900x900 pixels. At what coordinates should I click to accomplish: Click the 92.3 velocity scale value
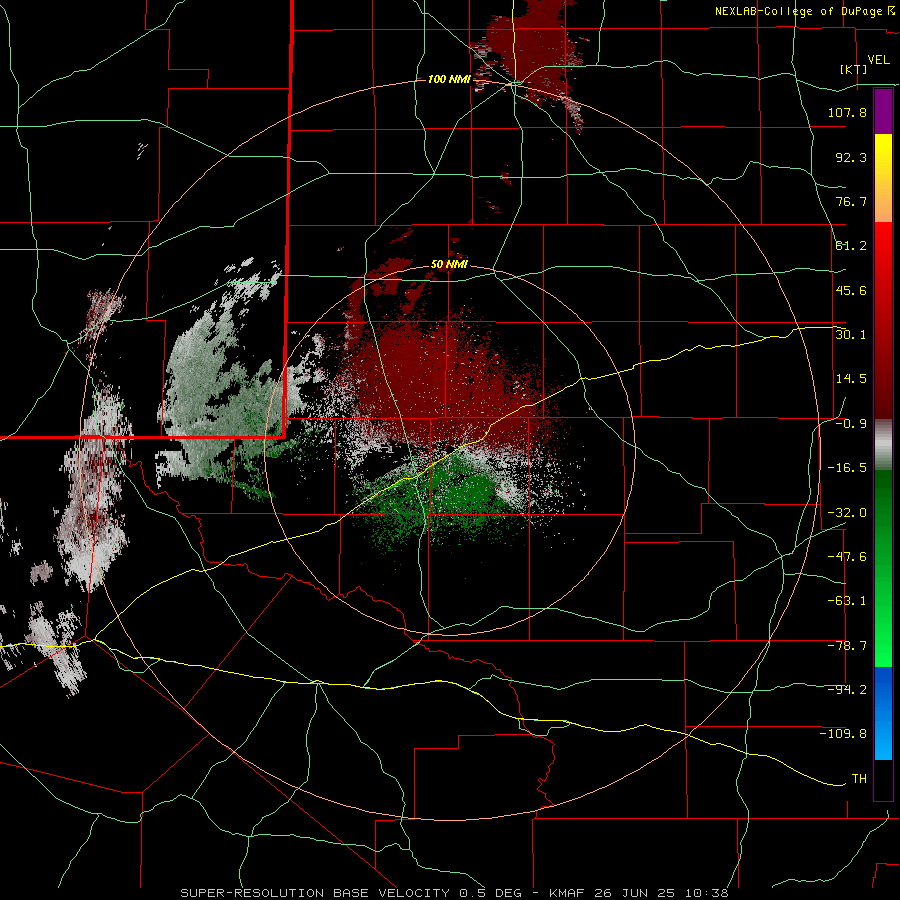[x=851, y=157]
